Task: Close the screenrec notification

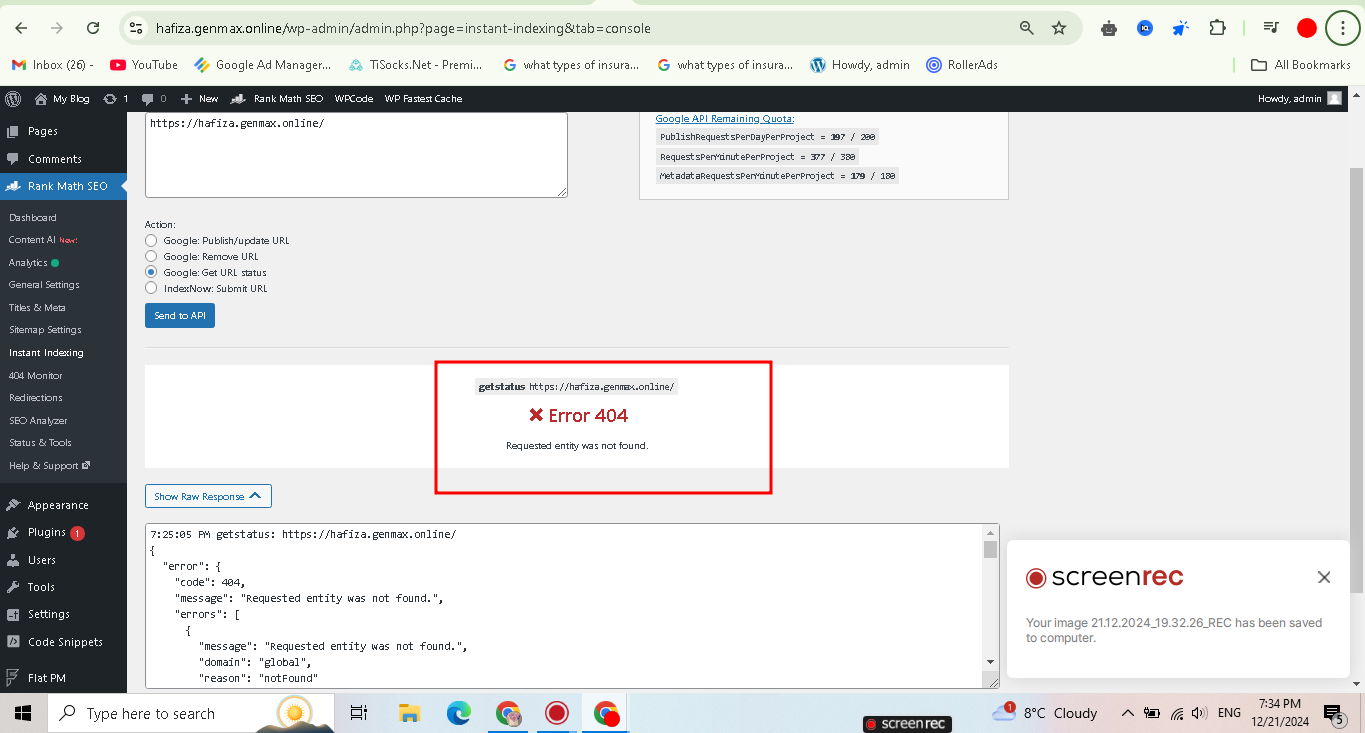Action: [1324, 577]
